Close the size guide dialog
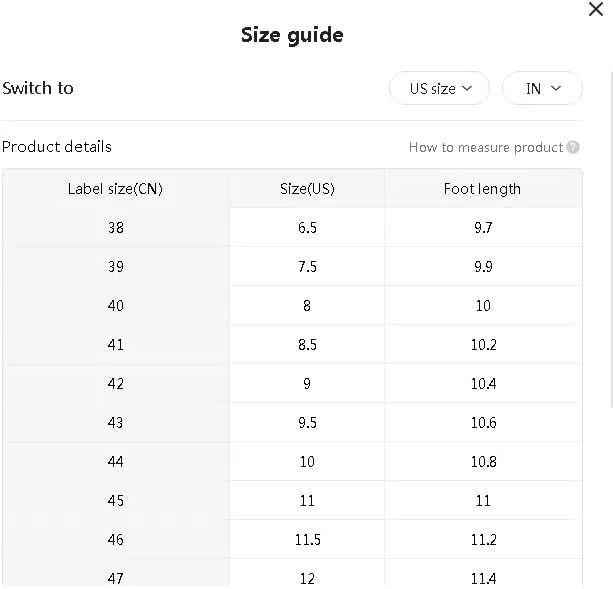The width and height of the screenshot is (613, 589). coord(596,10)
